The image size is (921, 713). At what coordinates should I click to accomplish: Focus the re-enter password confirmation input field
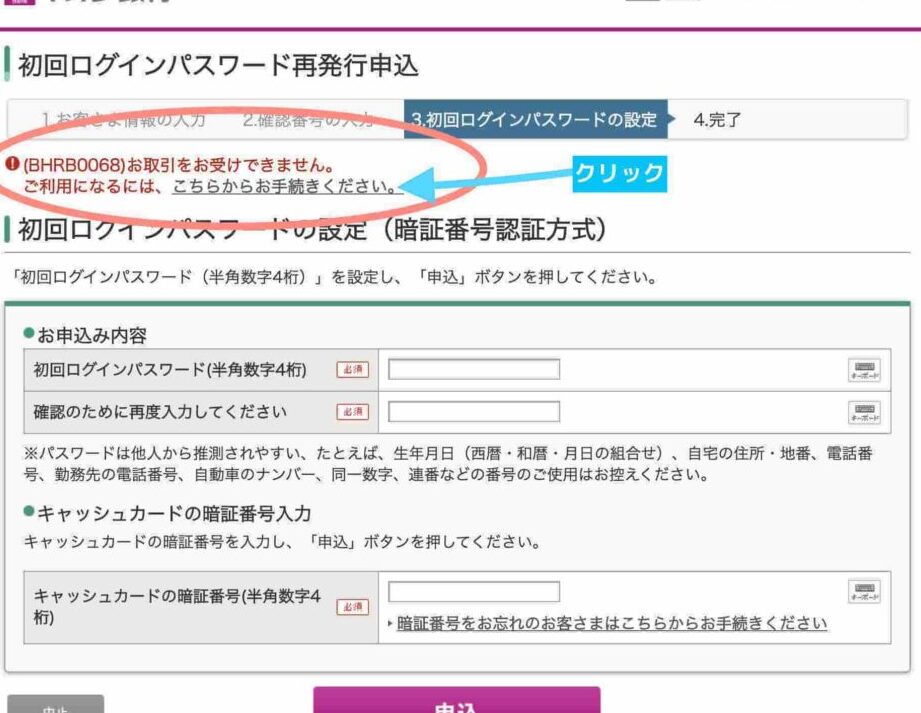click(474, 412)
